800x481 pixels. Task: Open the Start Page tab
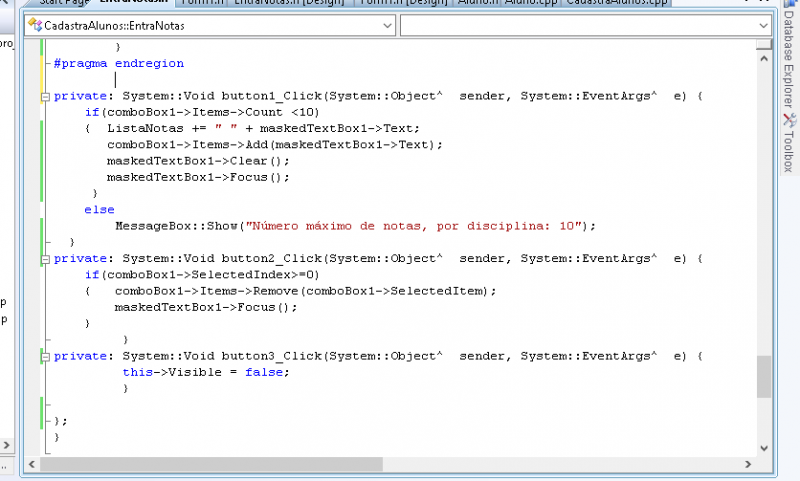[x=62, y=3]
